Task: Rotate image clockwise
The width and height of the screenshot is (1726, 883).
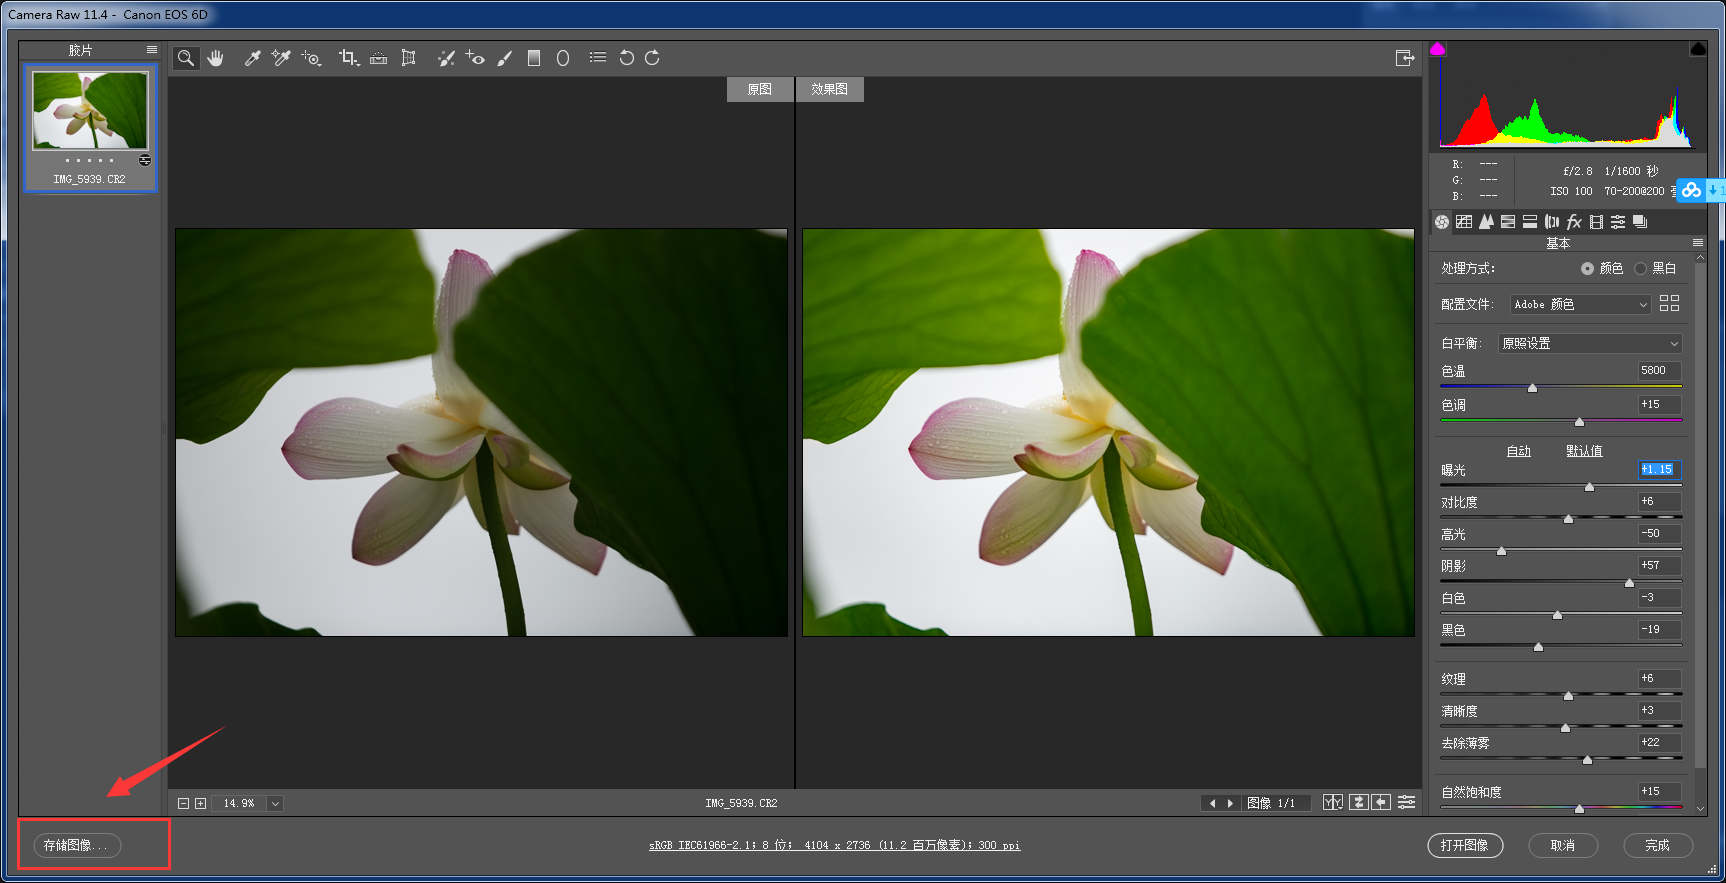Action: tap(652, 58)
